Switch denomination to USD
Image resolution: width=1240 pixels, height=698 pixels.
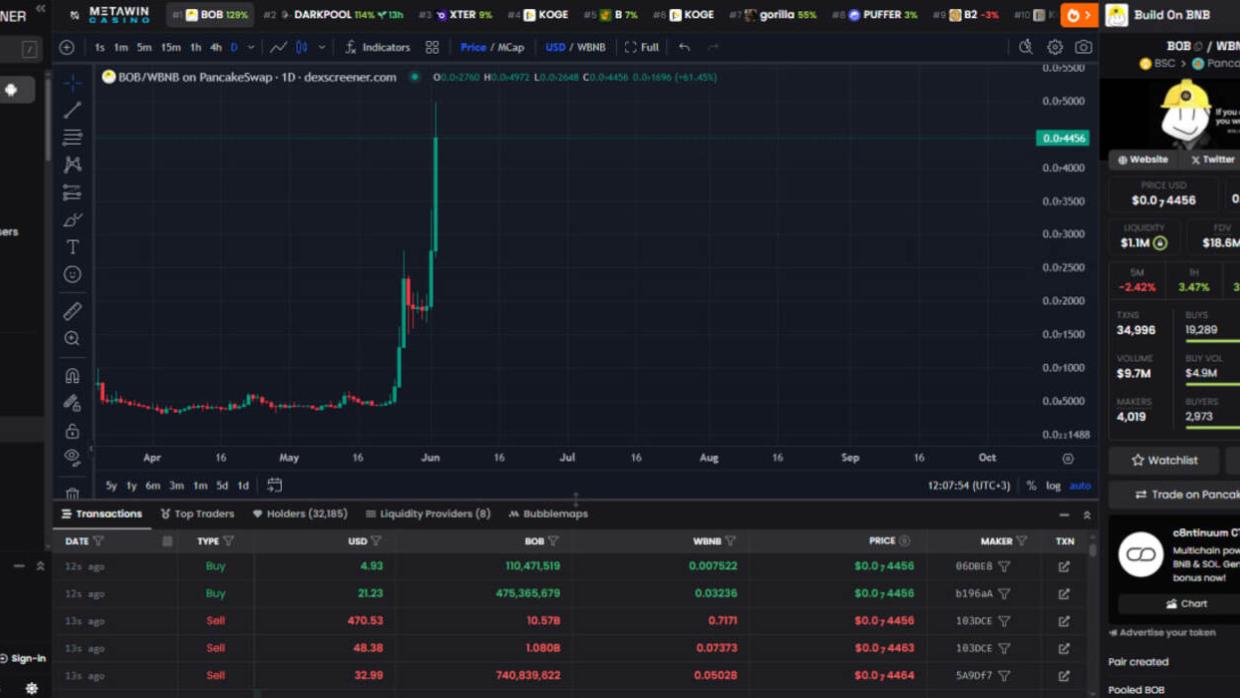555,47
